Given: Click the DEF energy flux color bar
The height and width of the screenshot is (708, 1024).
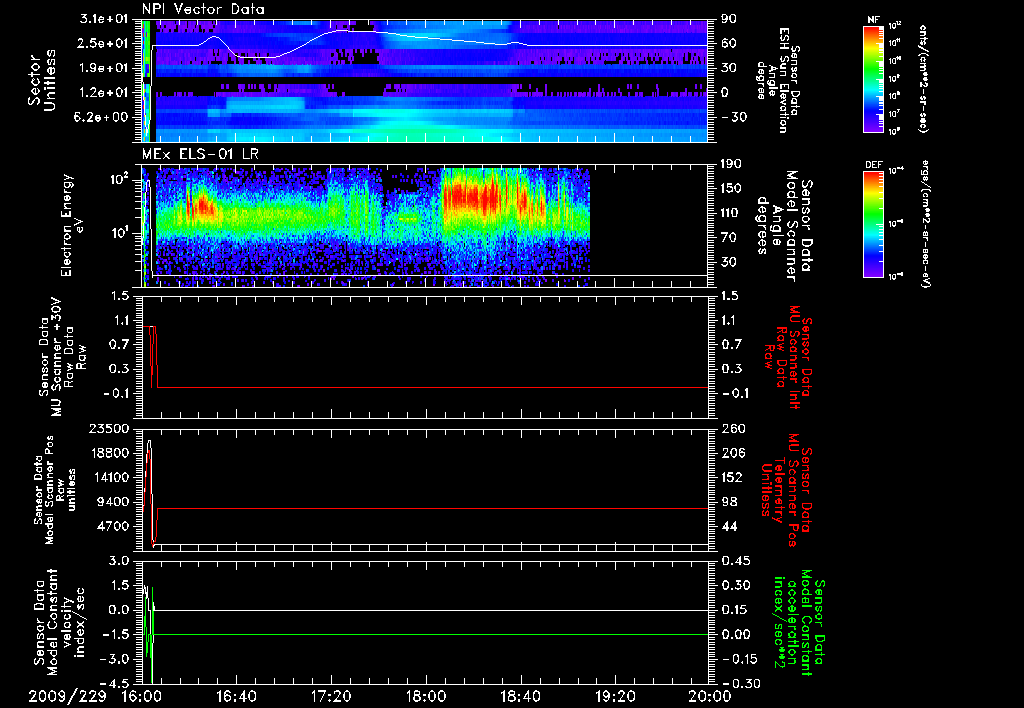Looking at the screenshot, I should click(874, 224).
